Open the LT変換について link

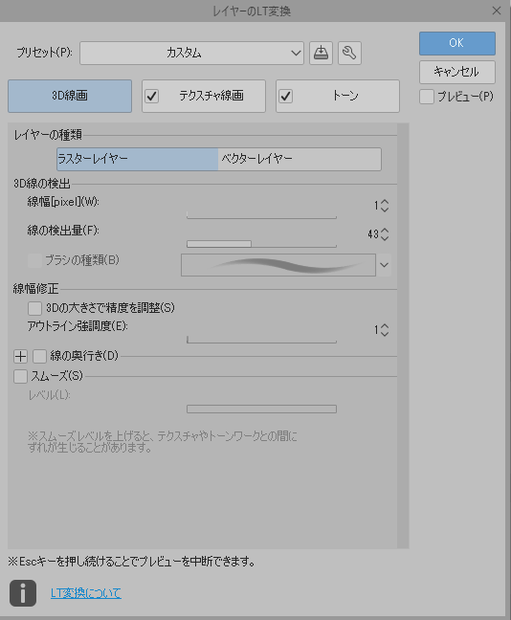pos(86,593)
